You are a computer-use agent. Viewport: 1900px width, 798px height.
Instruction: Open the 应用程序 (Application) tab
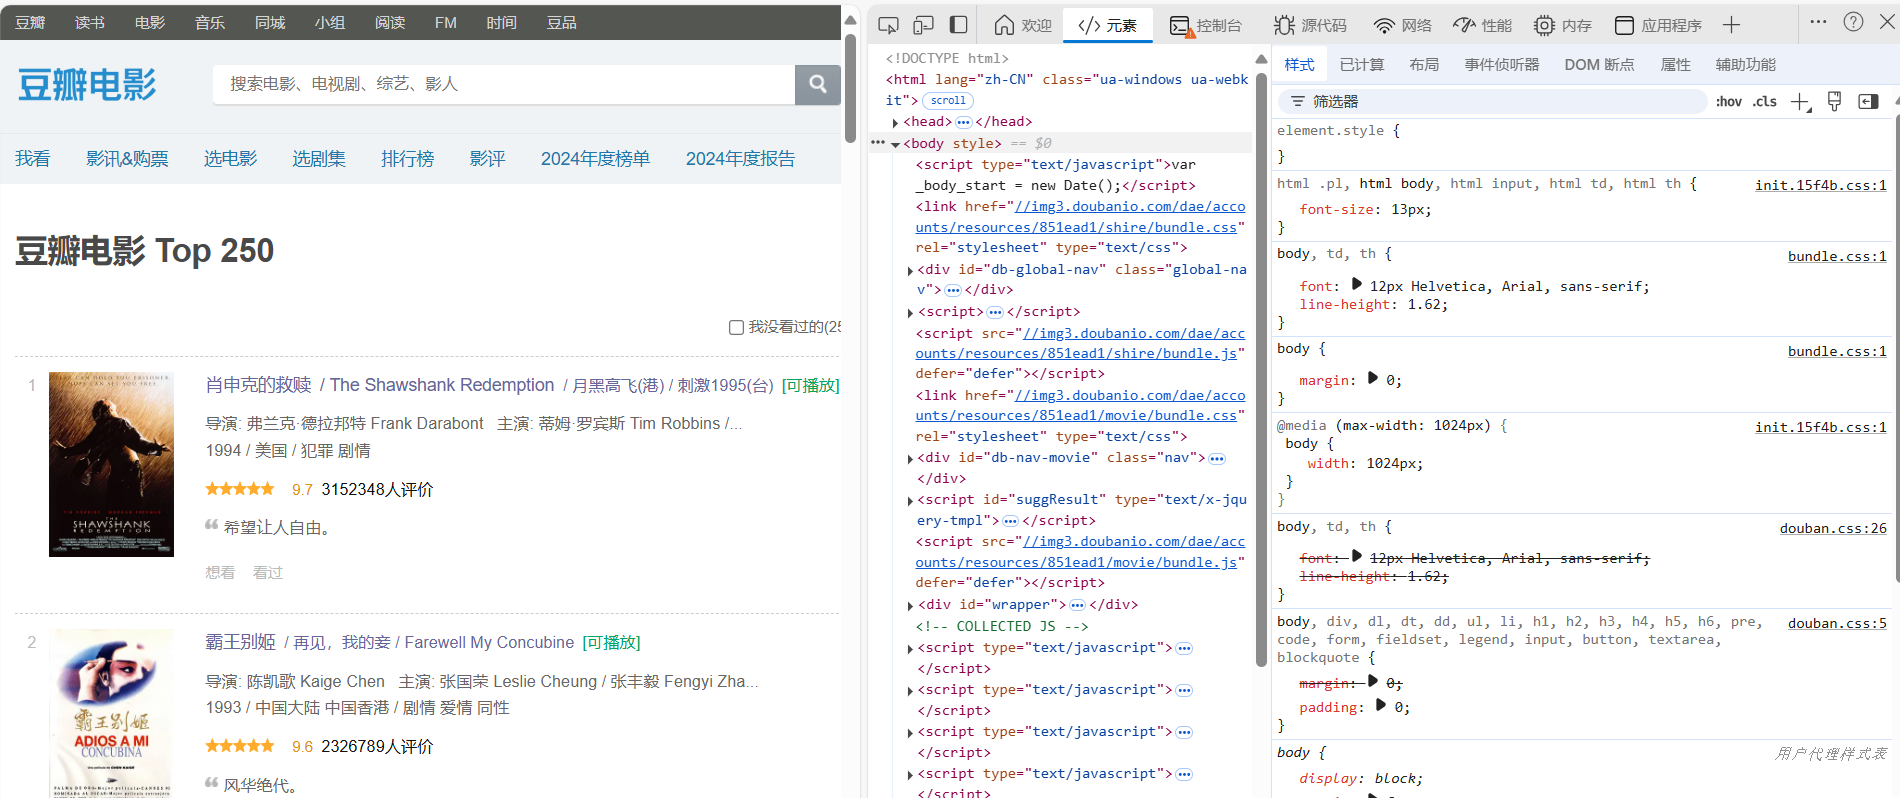1658,25
